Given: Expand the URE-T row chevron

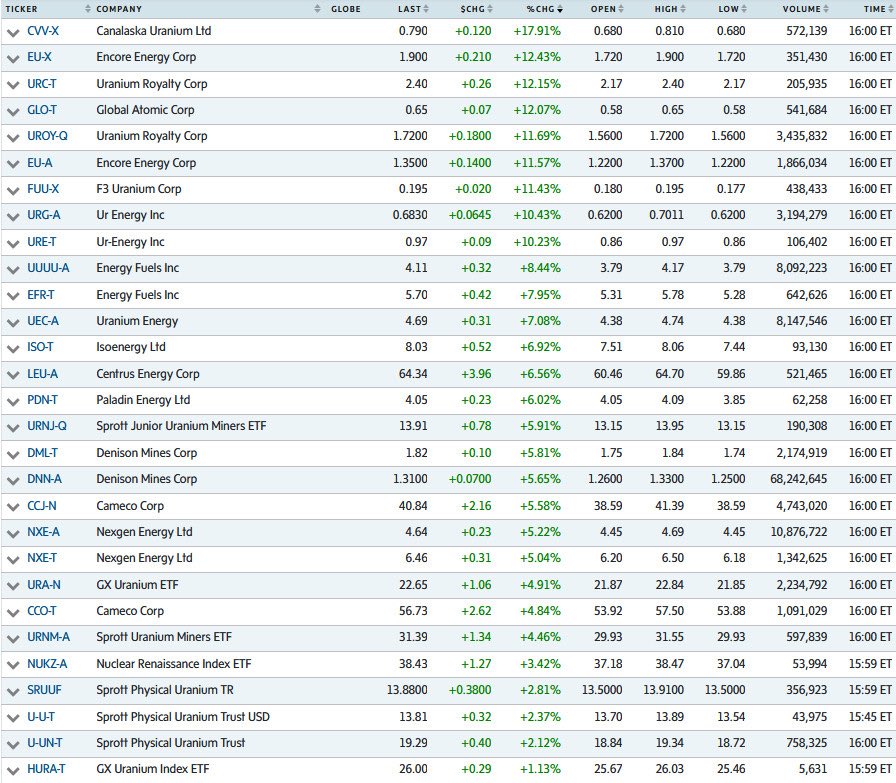Looking at the screenshot, I should [13, 243].
